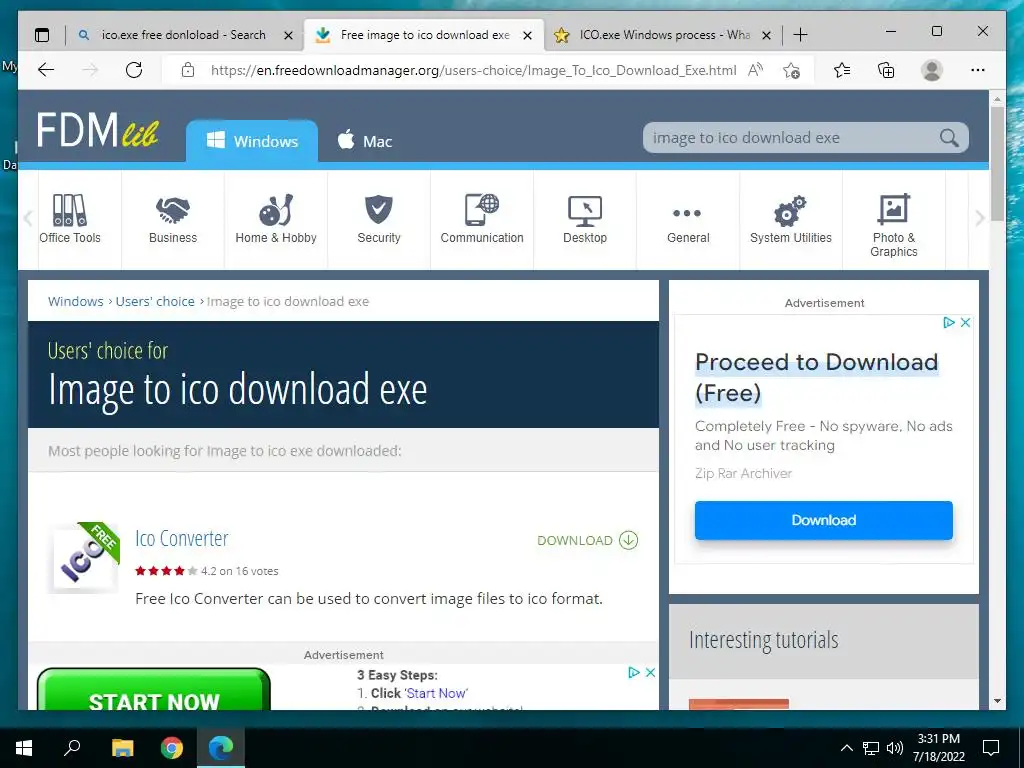Open the tab actions menu icon
The width and height of the screenshot is (1024, 768).
point(42,35)
